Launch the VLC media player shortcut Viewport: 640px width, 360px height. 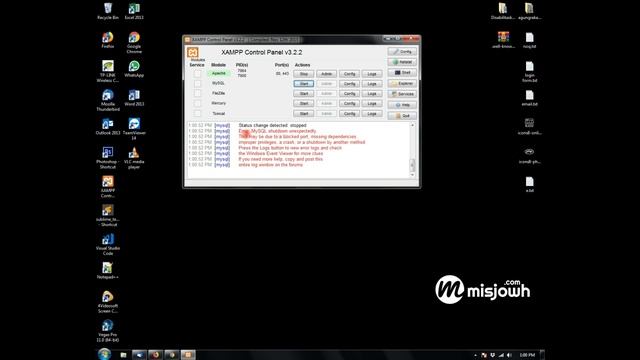click(x=134, y=158)
